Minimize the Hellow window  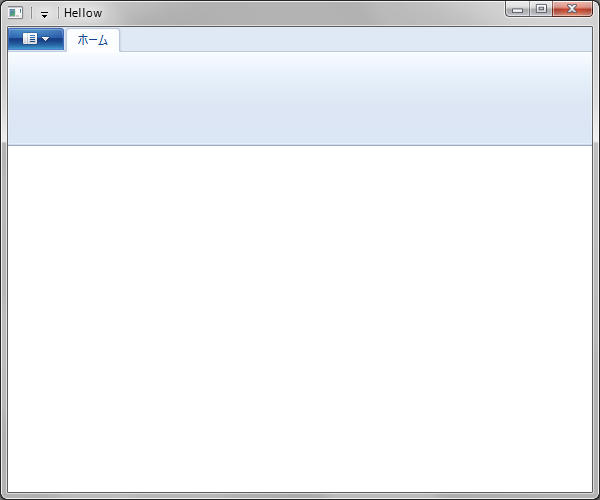tap(517, 9)
